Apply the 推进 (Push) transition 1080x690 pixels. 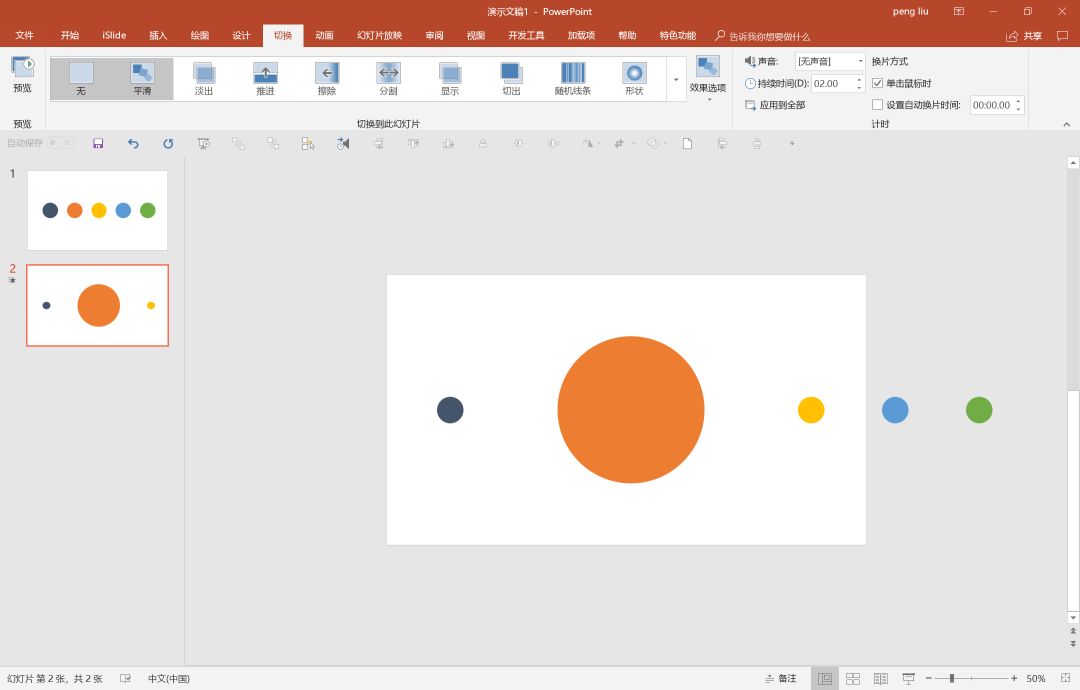coord(265,79)
